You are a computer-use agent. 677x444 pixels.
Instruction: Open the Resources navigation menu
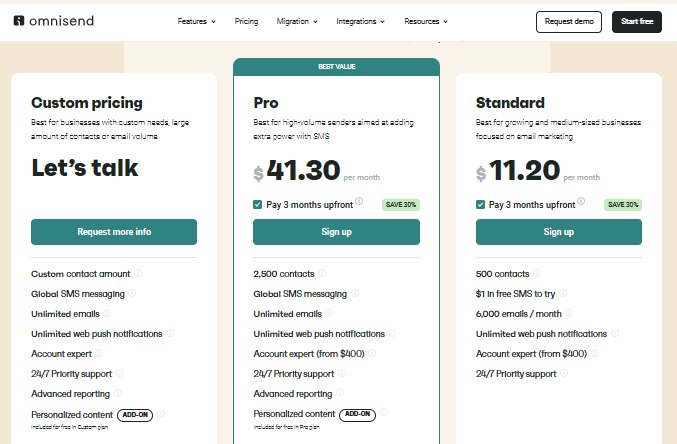(426, 21)
